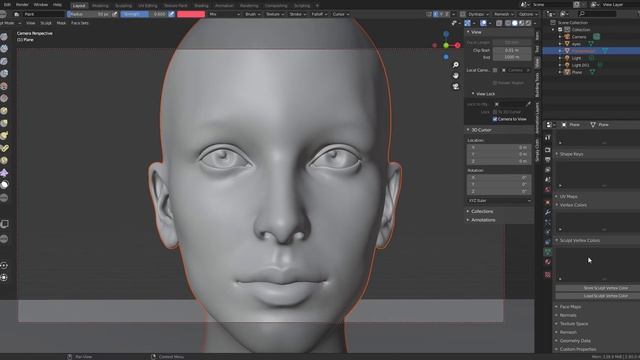
Task: Open the XYZ Euler rotation mode dropdown
Action: [x=499, y=201]
